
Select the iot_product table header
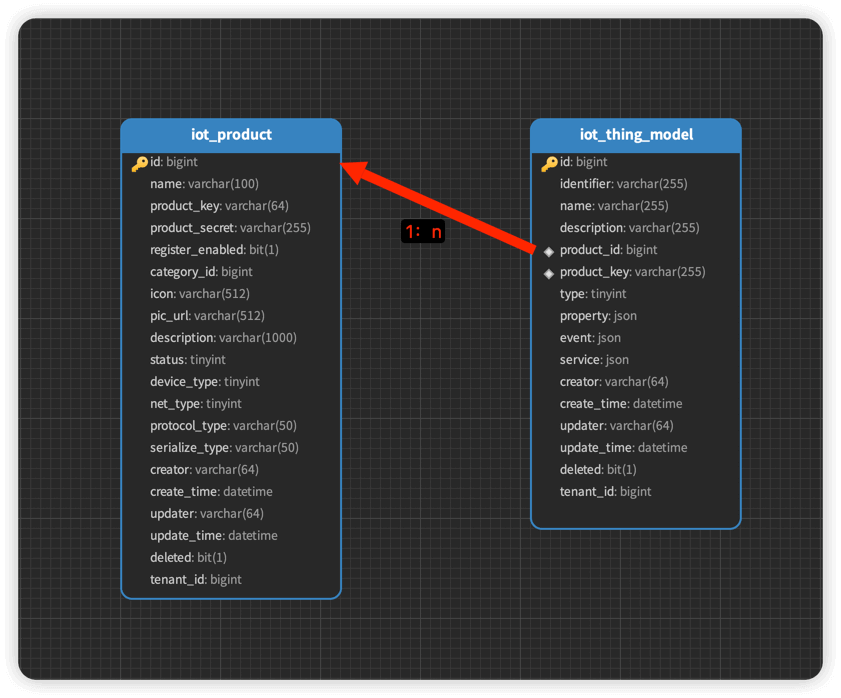(231, 135)
